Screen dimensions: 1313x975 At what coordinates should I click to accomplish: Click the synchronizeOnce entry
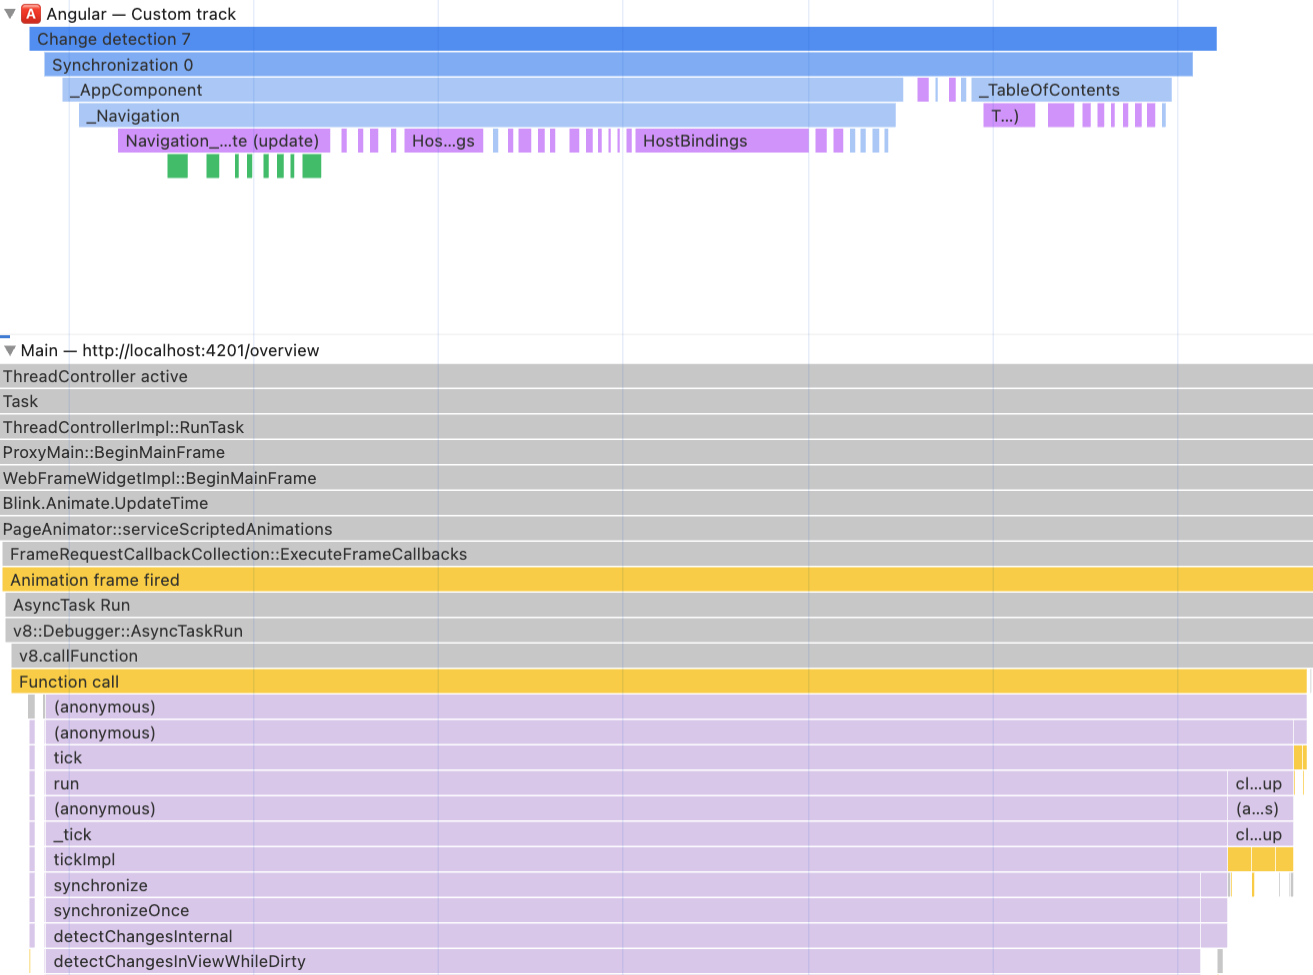(300, 910)
